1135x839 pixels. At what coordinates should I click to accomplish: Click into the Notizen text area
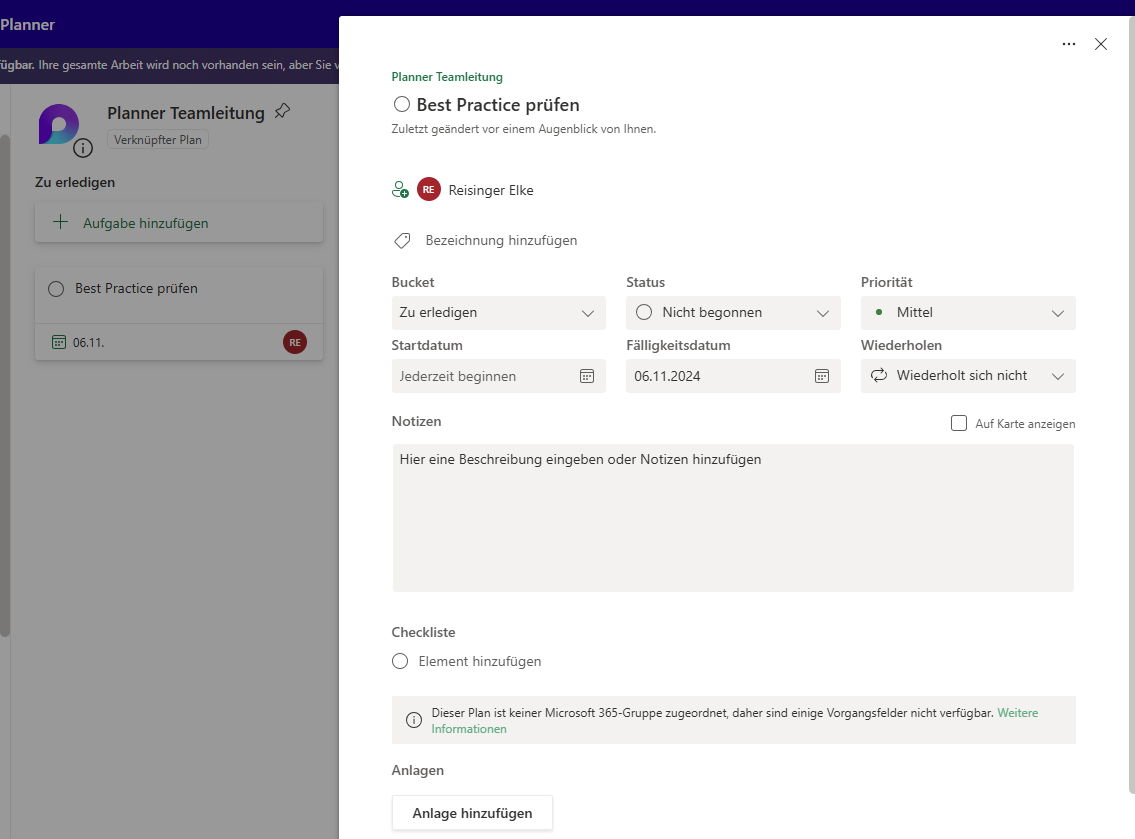[x=733, y=518]
